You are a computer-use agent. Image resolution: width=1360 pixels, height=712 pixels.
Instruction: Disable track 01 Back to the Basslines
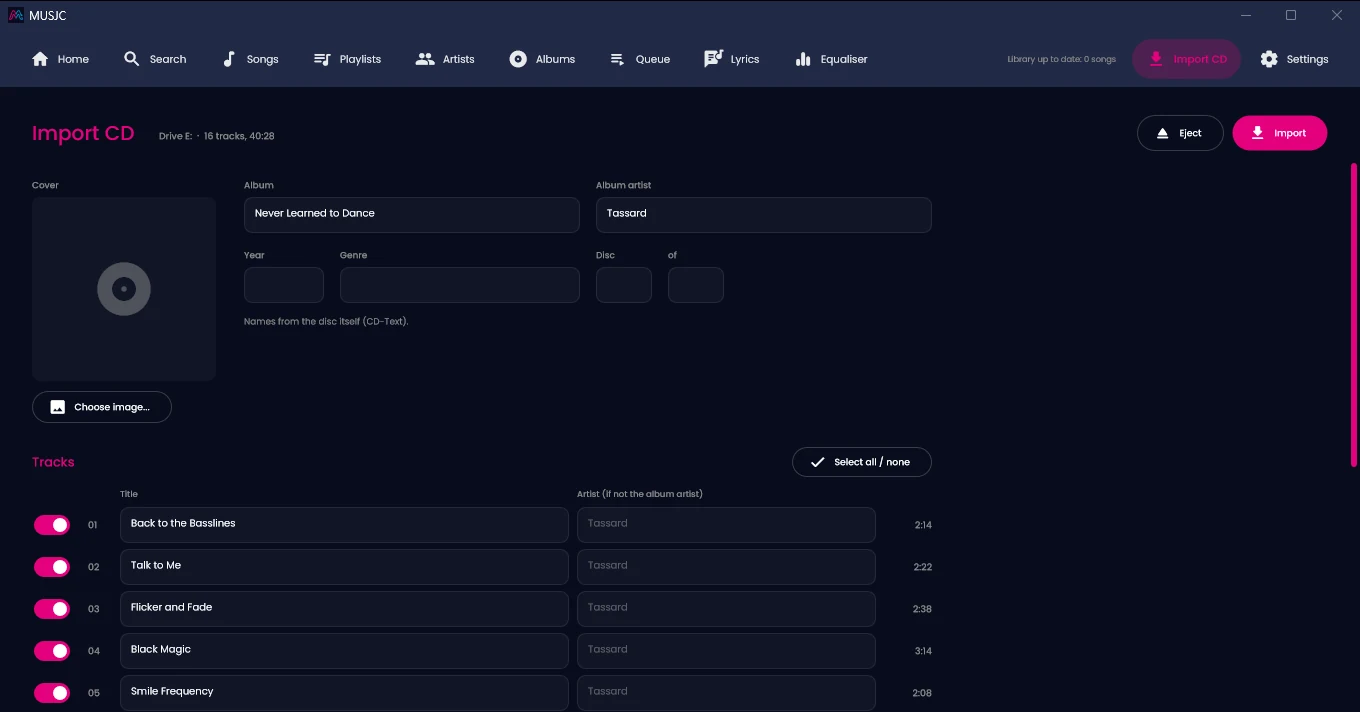(x=52, y=525)
